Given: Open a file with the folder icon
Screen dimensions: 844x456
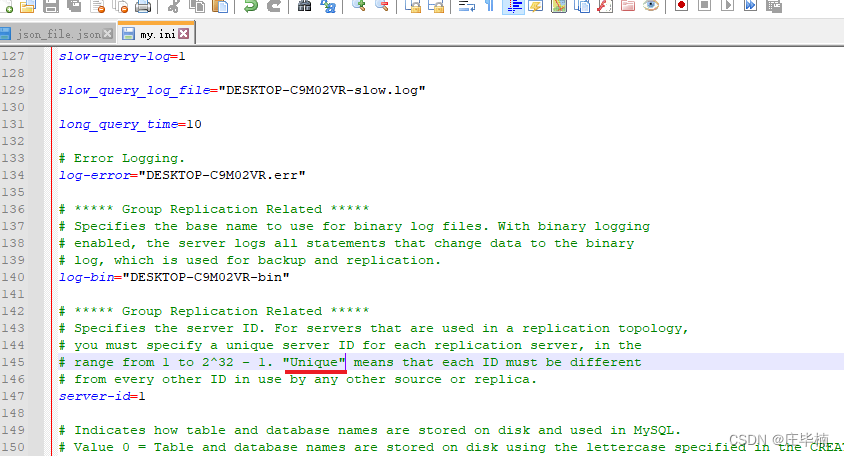Looking at the screenshot, I should (x=27, y=5).
